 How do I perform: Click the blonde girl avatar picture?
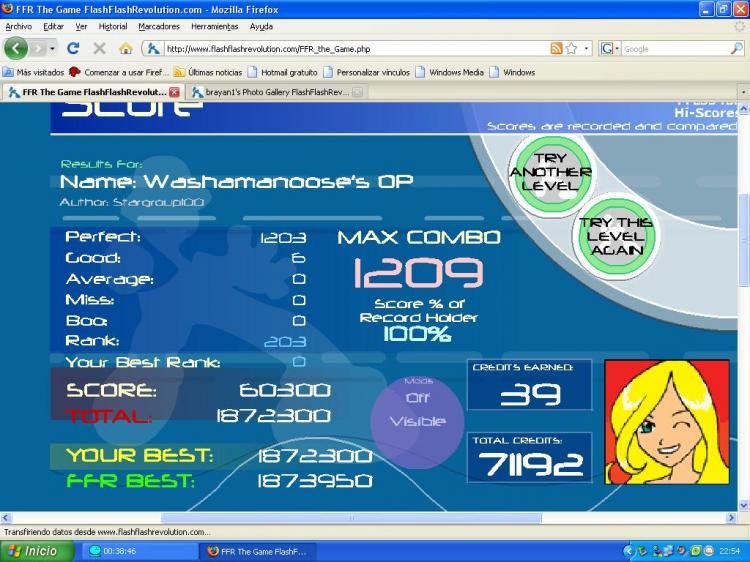(x=653, y=421)
